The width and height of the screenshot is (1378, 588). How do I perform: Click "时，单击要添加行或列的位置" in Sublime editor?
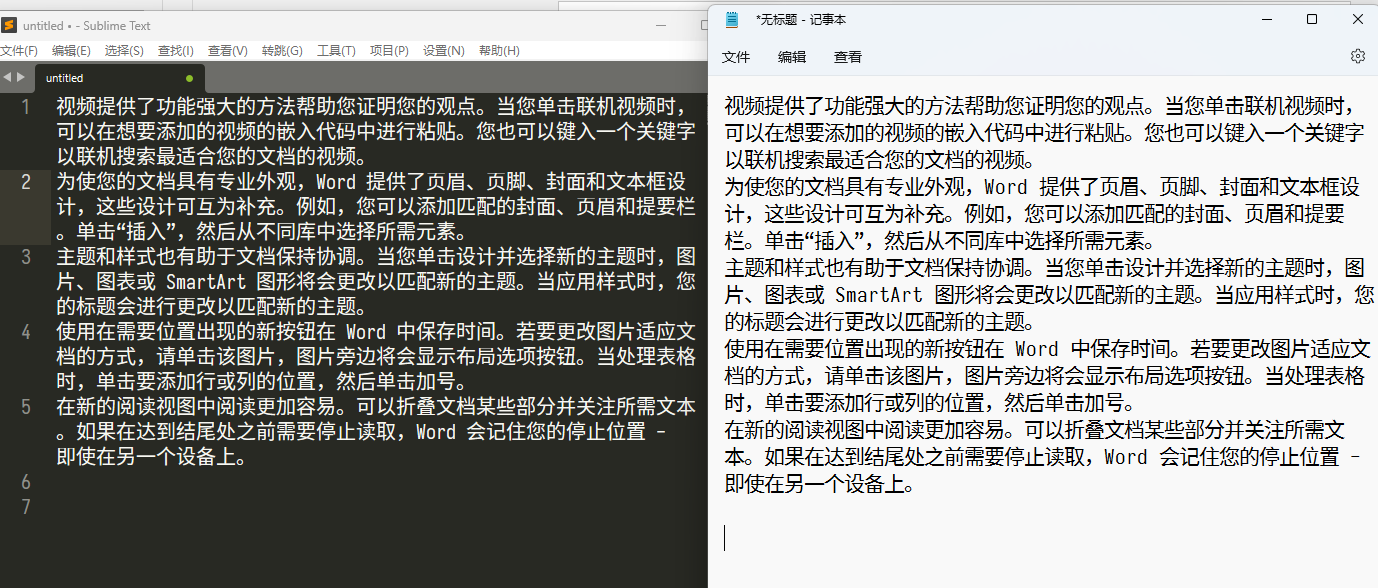coord(186,382)
